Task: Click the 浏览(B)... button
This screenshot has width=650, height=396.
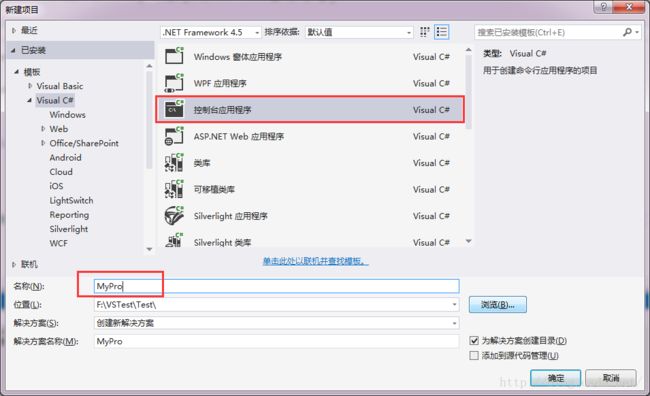Action: (x=498, y=305)
